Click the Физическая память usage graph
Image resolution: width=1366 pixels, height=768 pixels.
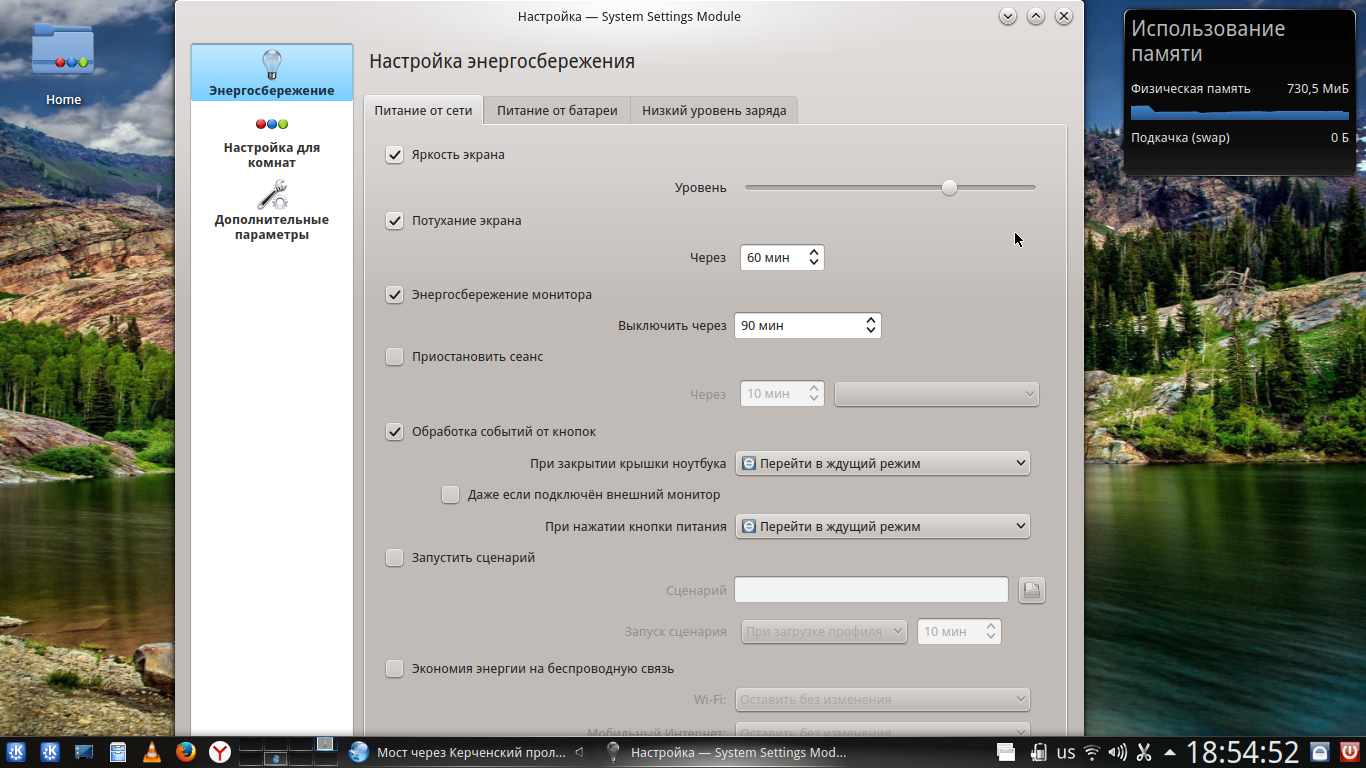[1240, 113]
